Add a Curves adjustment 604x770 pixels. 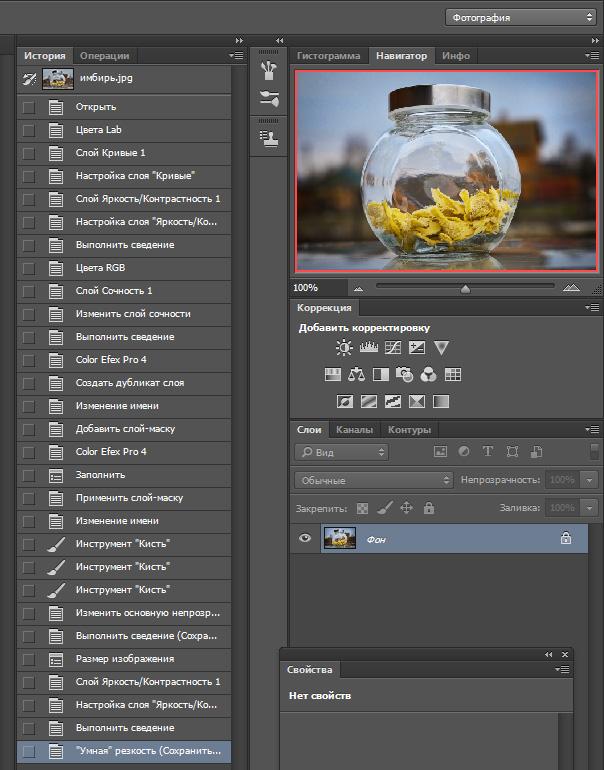pos(393,348)
